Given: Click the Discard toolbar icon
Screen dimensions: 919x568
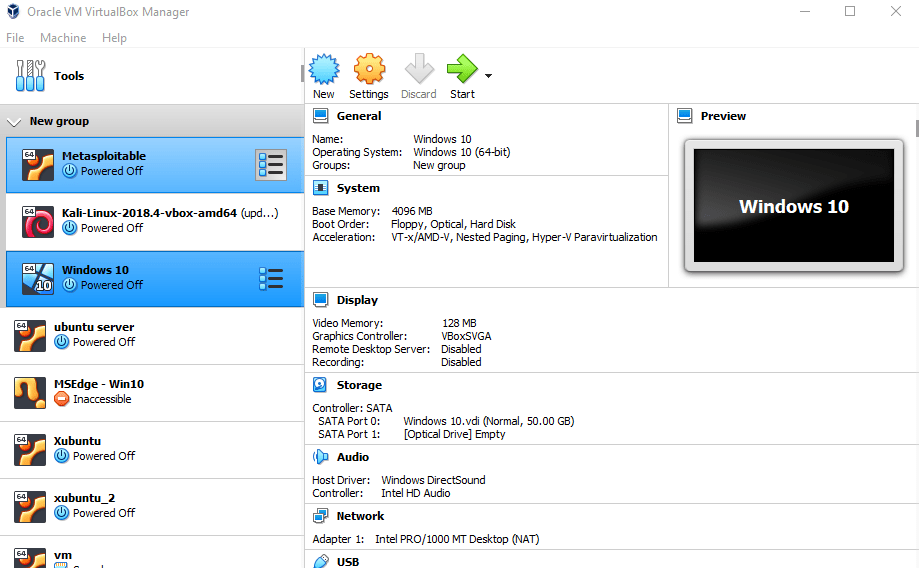Looking at the screenshot, I should point(418,70).
